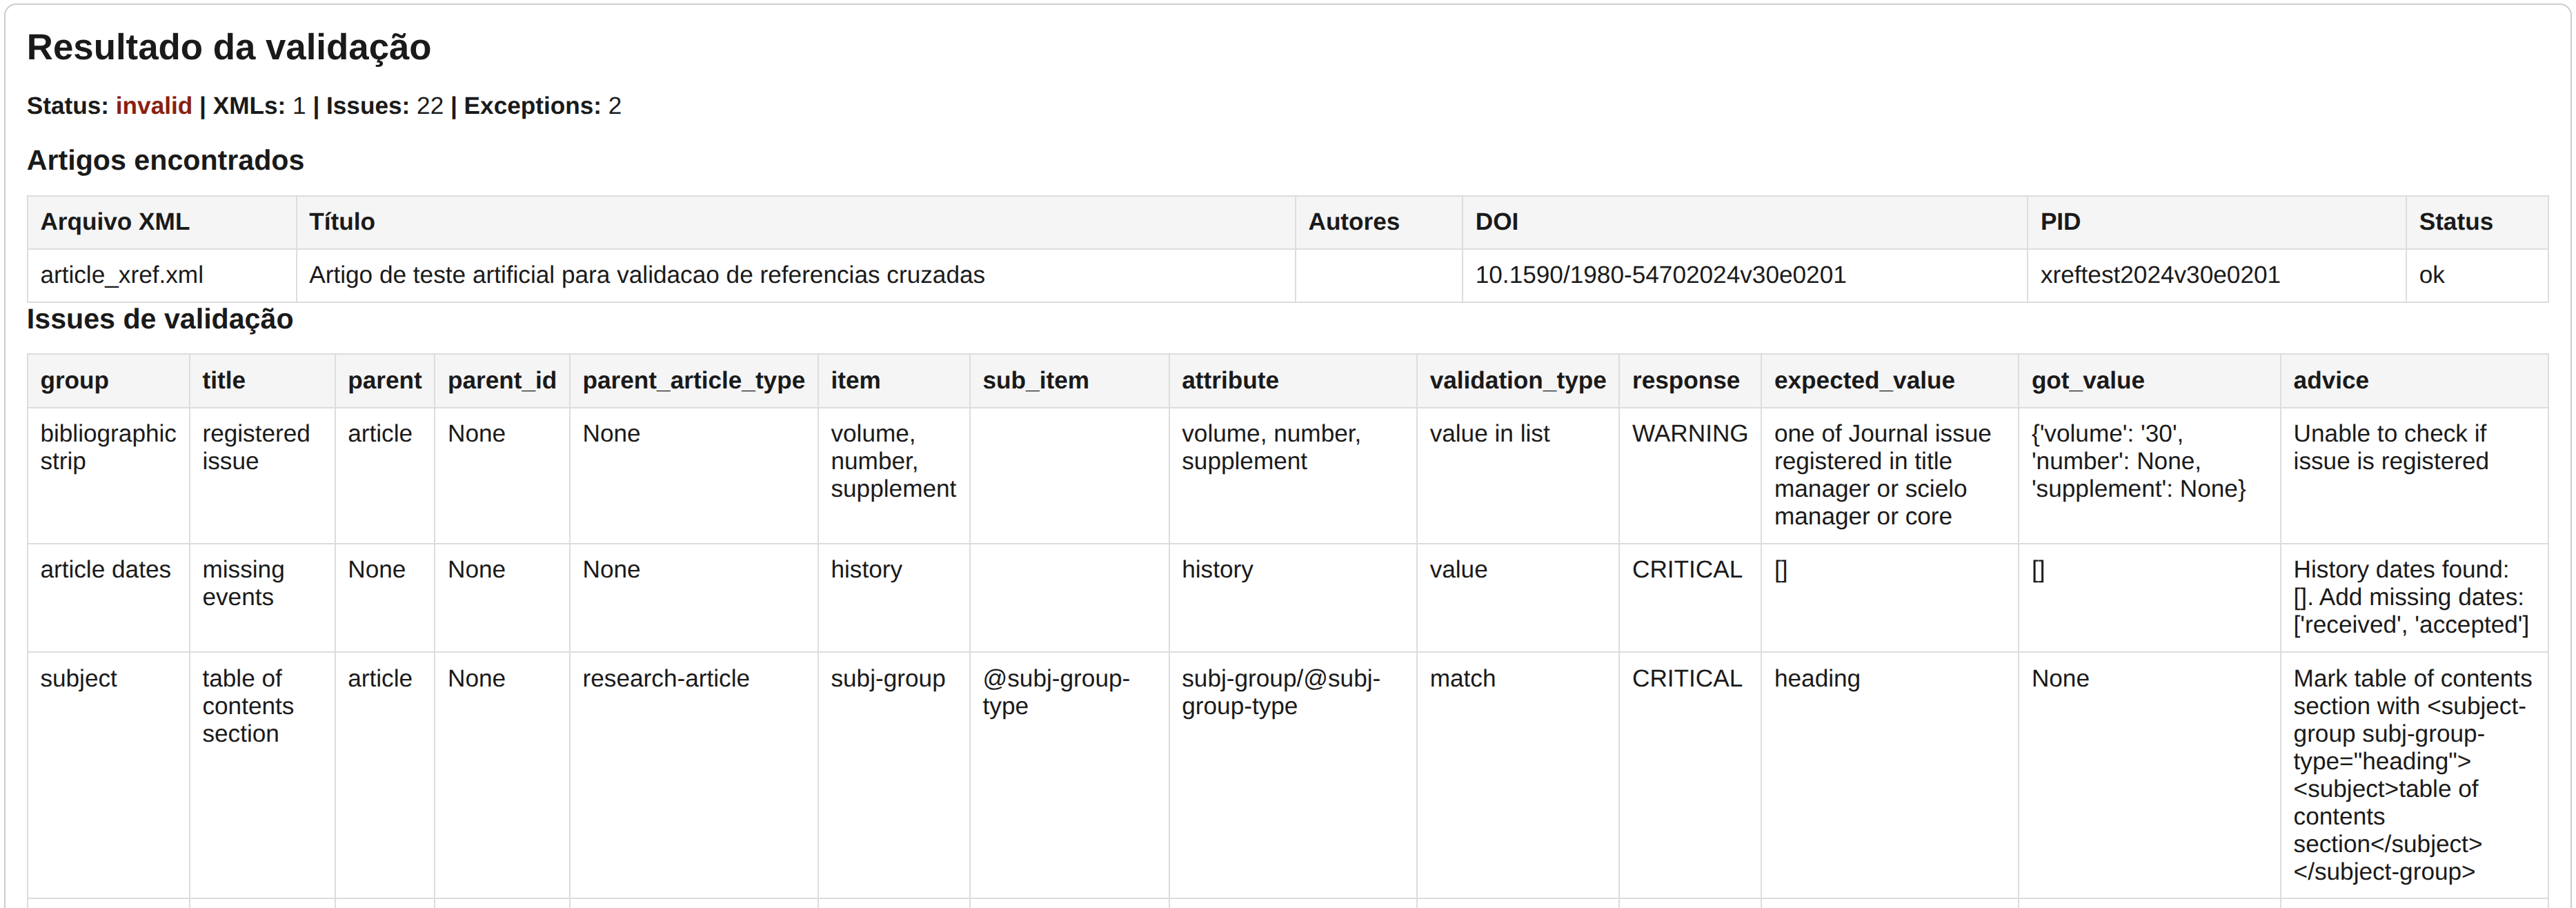Click the 'Resultado da validação' heading
This screenshot has height=908, width=2576.
point(228,48)
